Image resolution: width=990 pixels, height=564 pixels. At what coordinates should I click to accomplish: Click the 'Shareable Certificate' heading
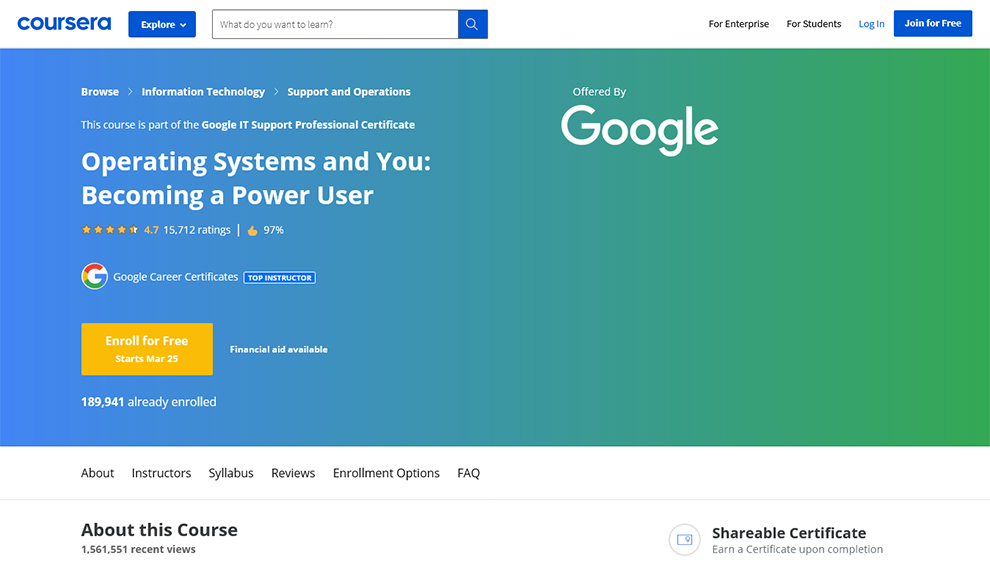click(789, 533)
